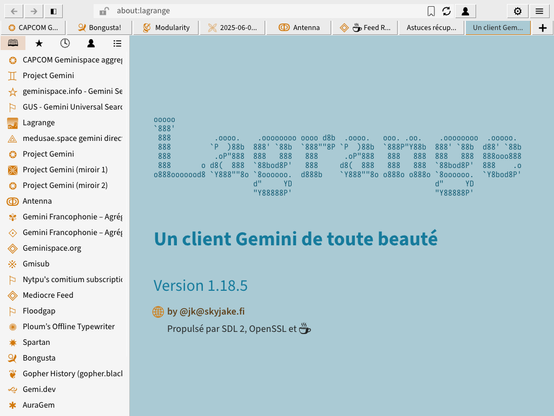Show the Feeds star sidebar tab
This screenshot has height=416, width=554.
(x=39, y=43)
